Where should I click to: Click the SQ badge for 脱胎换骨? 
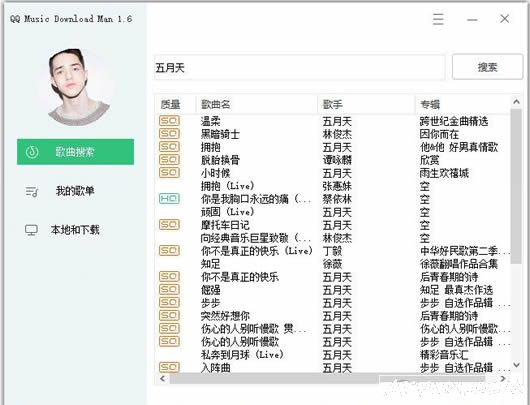pos(169,160)
